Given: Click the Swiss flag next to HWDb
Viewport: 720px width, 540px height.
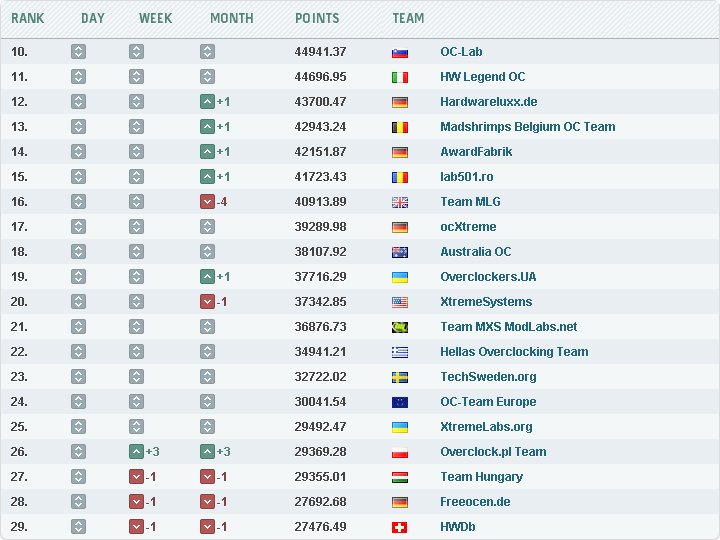Looking at the screenshot, I should tap(400, 527).
